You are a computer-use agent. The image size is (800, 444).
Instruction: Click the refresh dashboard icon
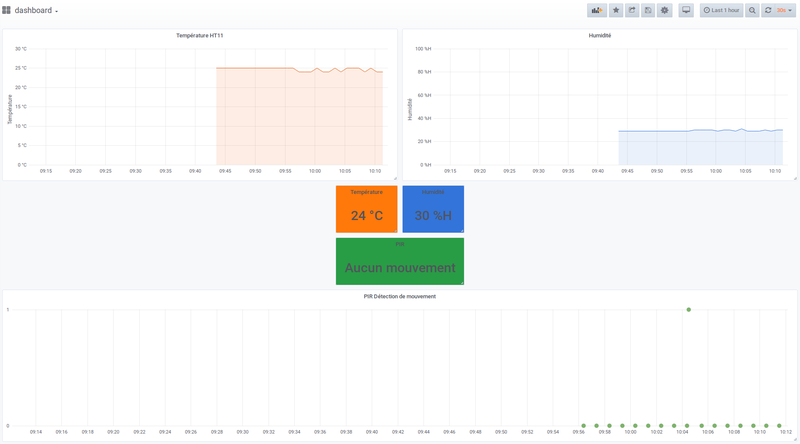coord(767,10)
